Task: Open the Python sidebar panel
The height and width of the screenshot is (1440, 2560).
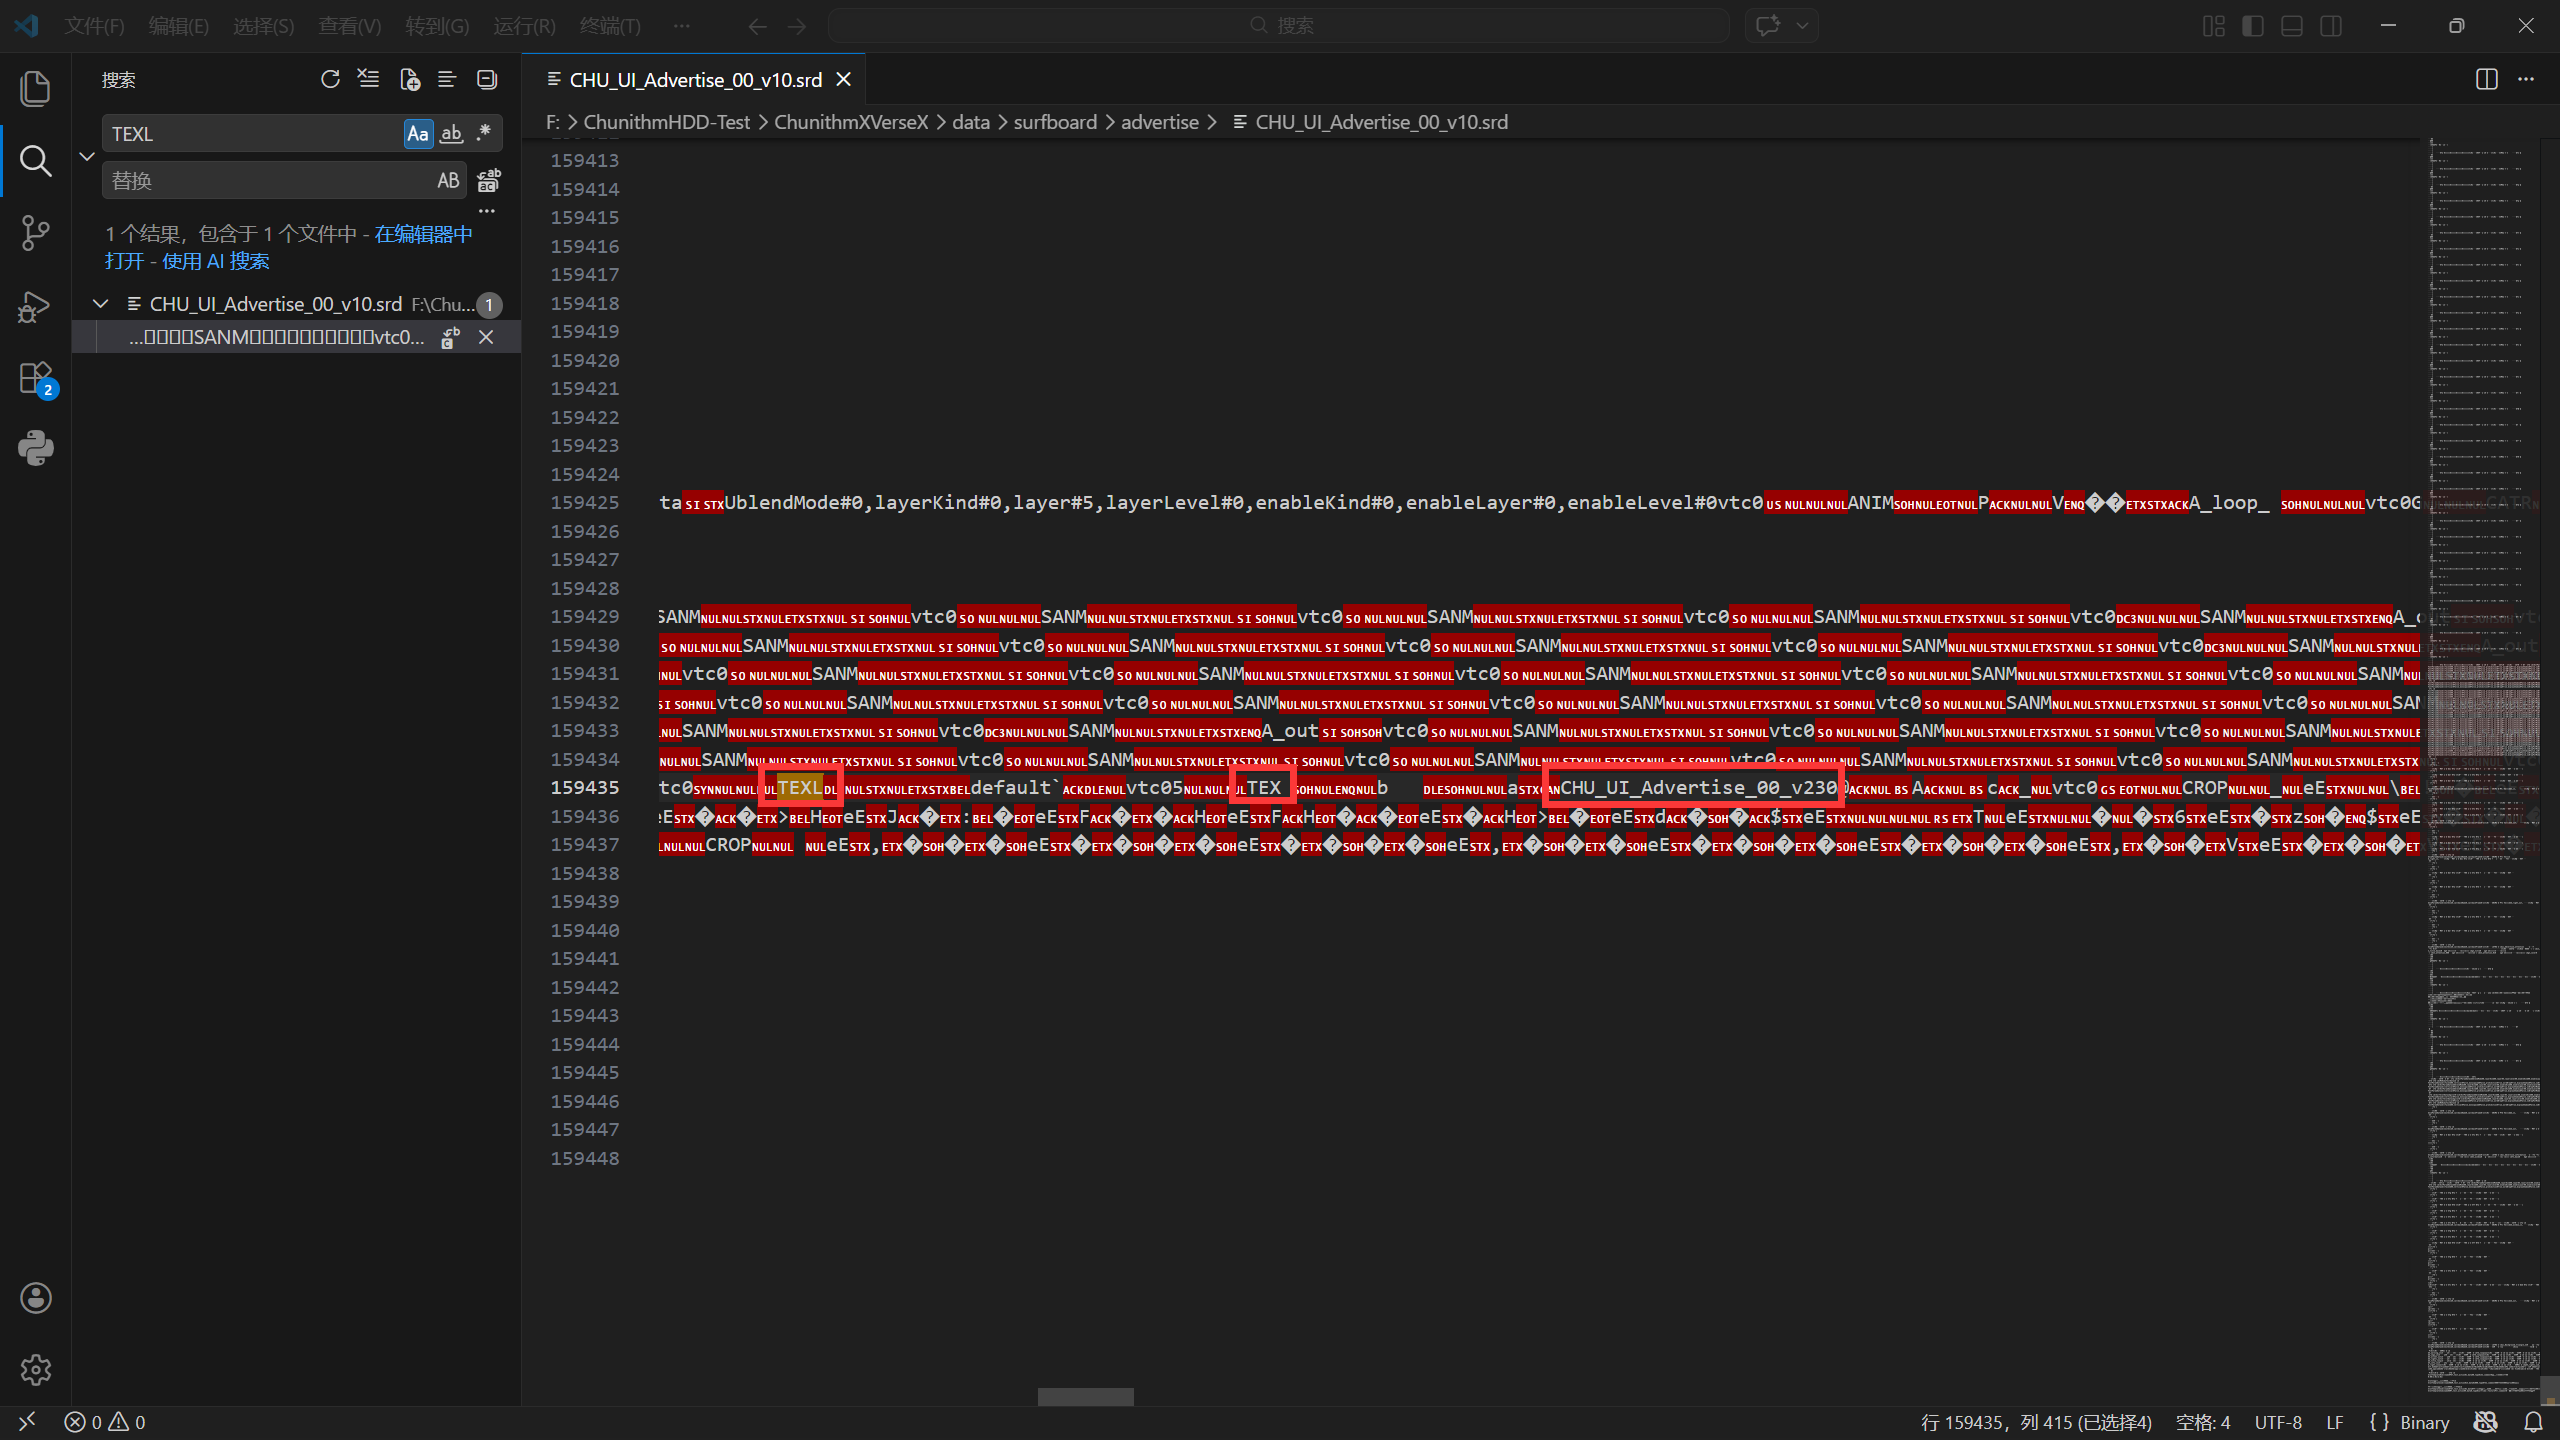Action: pyautogui.click(x=35, y=449)
